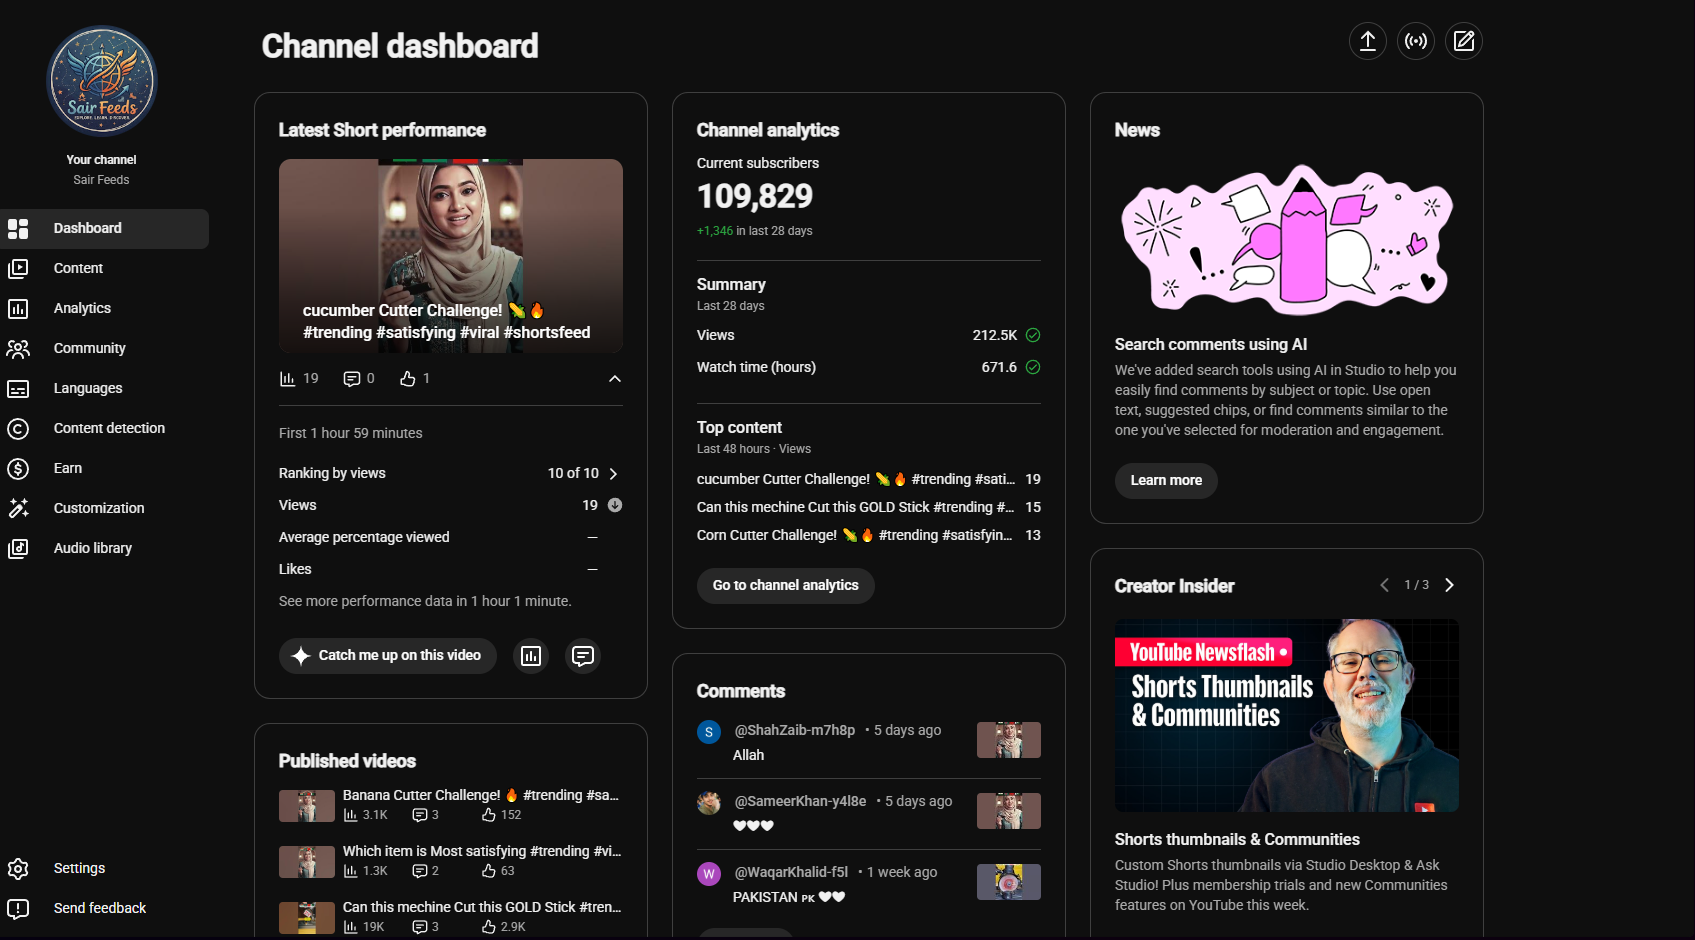This screenshot has height=940, width=1695.
Task: Click the 'Shorts thumbnails & Communities' heading
Action: (1237, 840)
